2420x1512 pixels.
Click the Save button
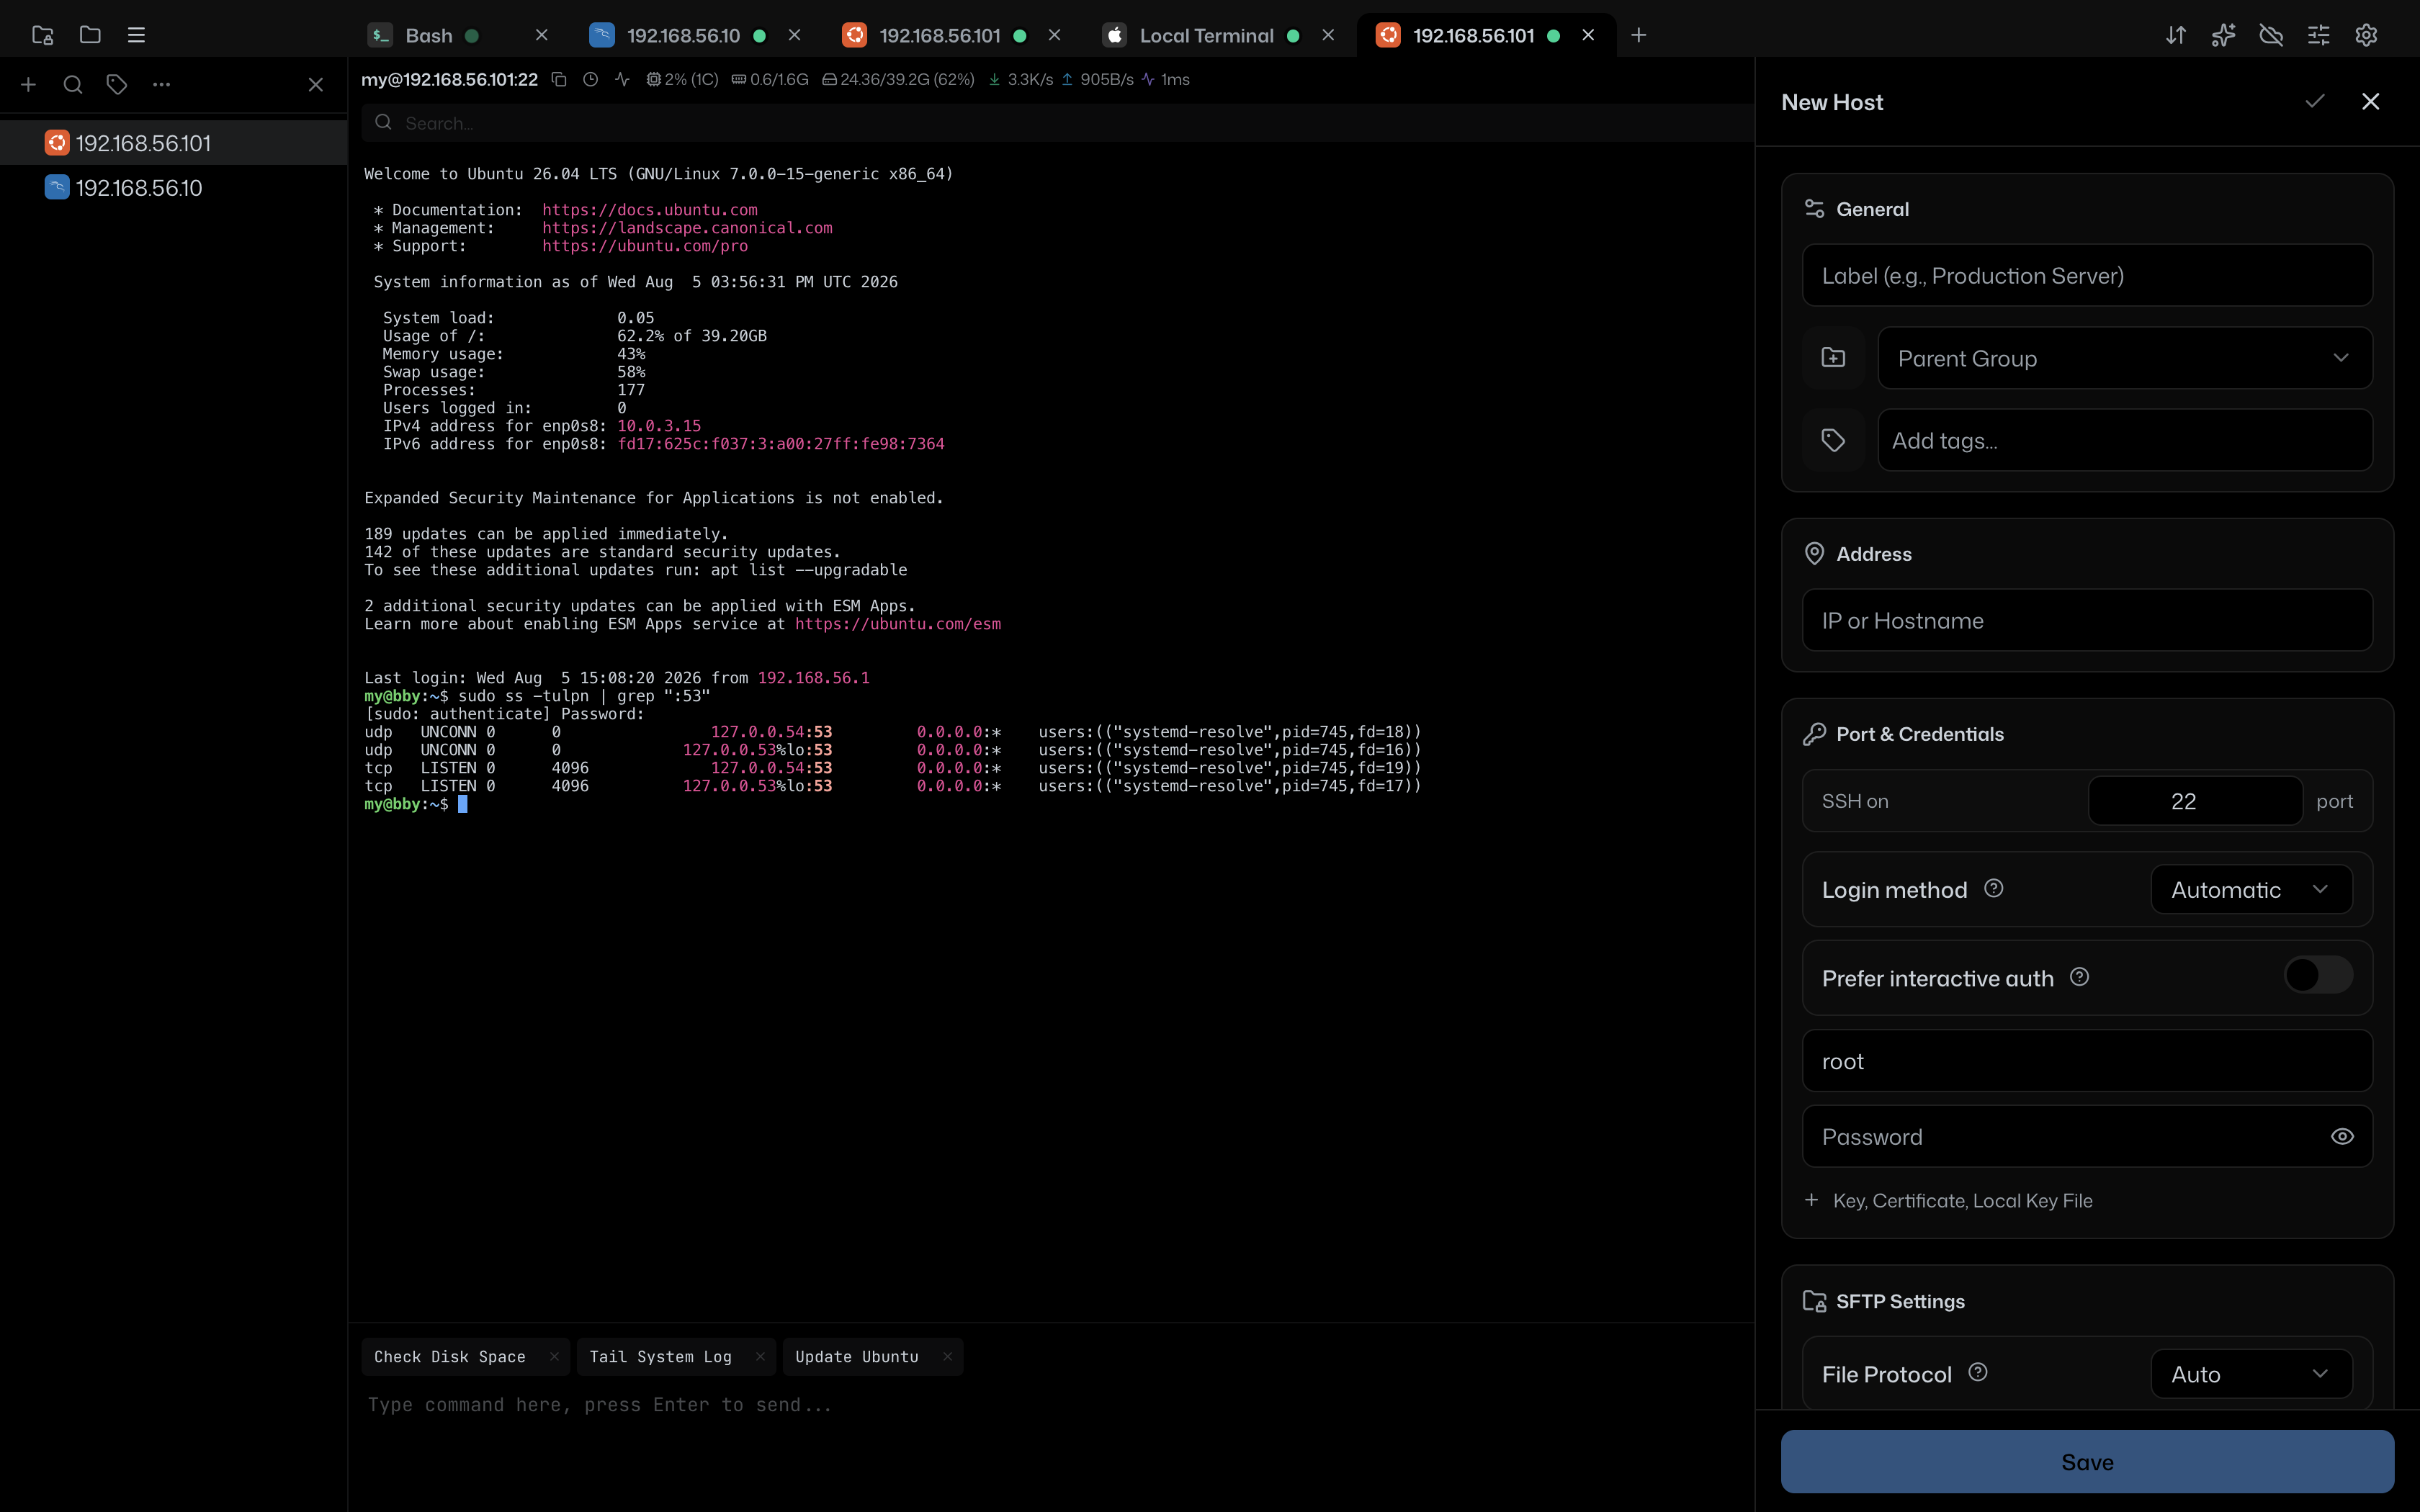2087,1461
